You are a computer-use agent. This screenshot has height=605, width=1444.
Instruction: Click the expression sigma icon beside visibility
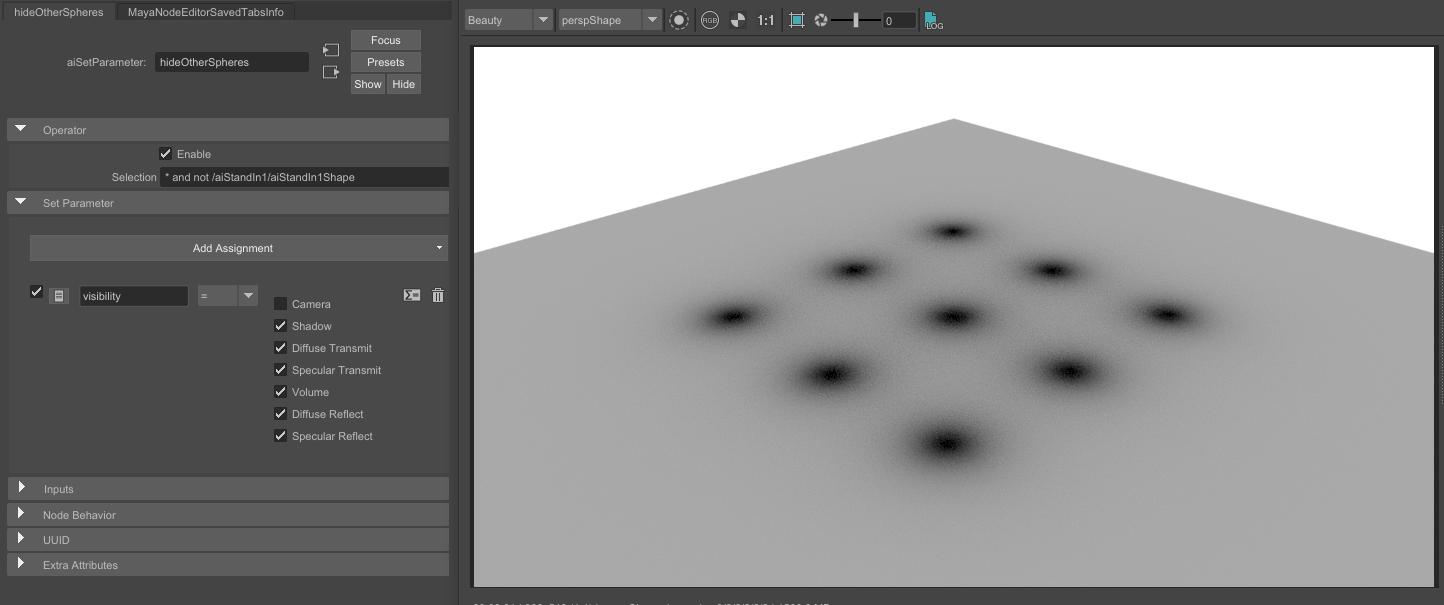click(x=411, y=295)
